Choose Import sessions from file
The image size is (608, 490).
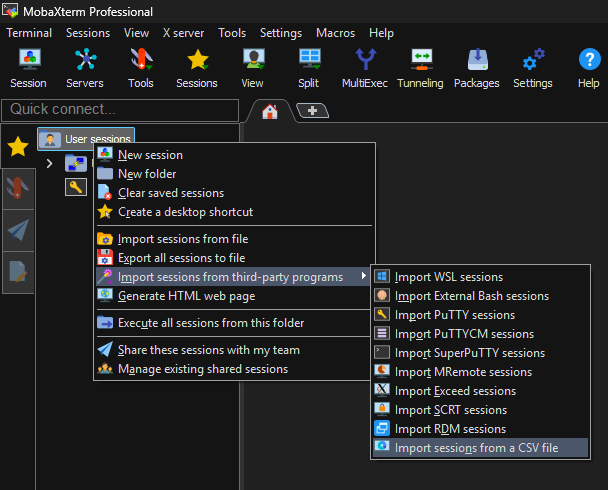(x=234, y=239)
